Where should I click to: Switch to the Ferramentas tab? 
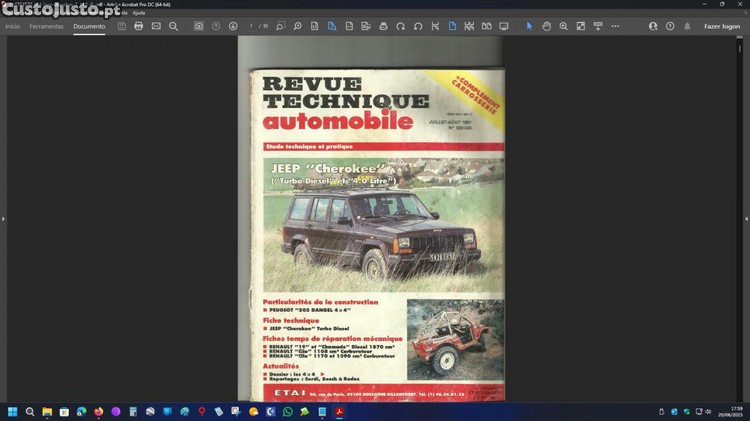click(x=46, y=26)
